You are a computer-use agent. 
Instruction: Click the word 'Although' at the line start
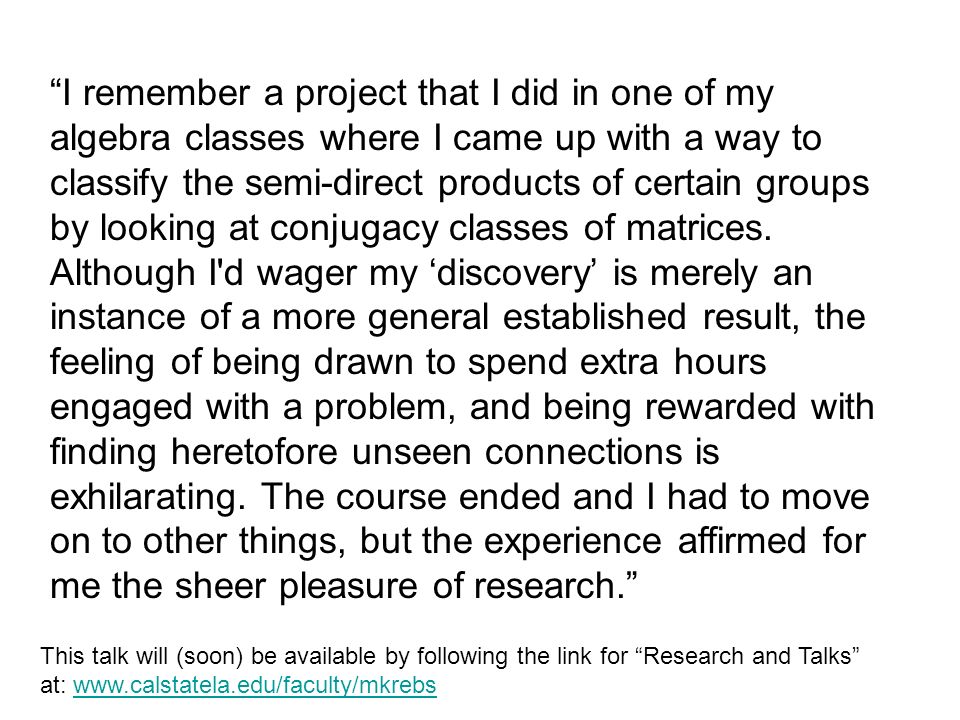[122, 273]
